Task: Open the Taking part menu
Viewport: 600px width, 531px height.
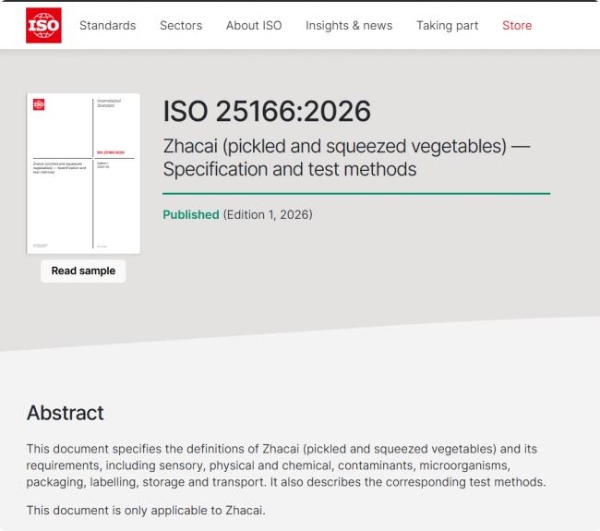Action: click(447, 26)
